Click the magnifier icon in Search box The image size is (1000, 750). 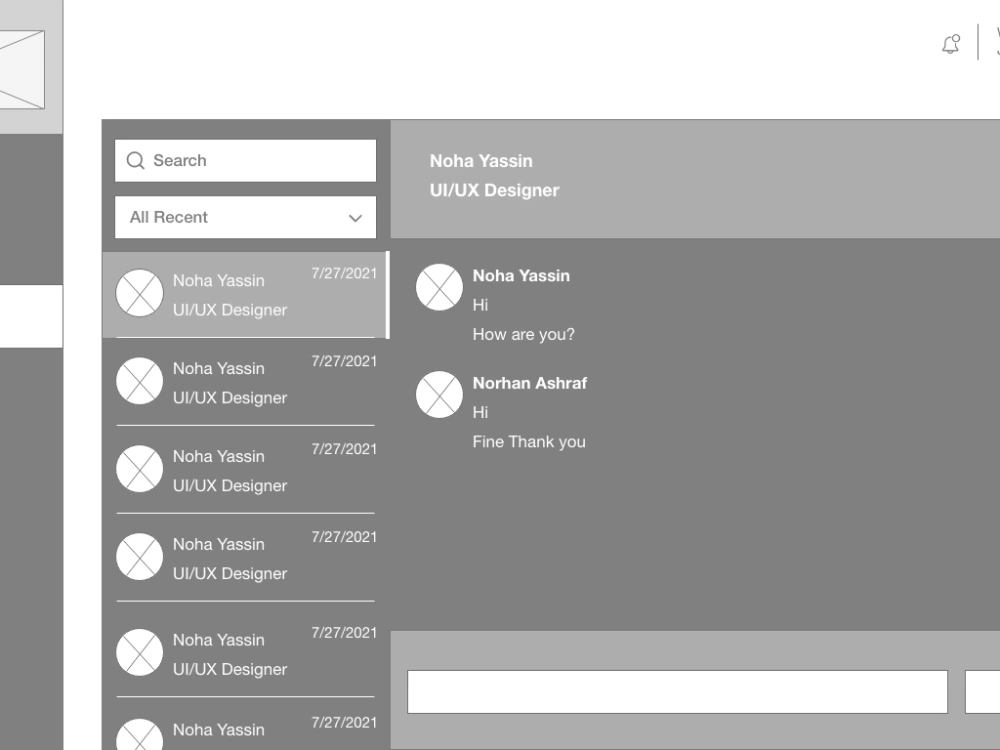click(x=135, y=160)
